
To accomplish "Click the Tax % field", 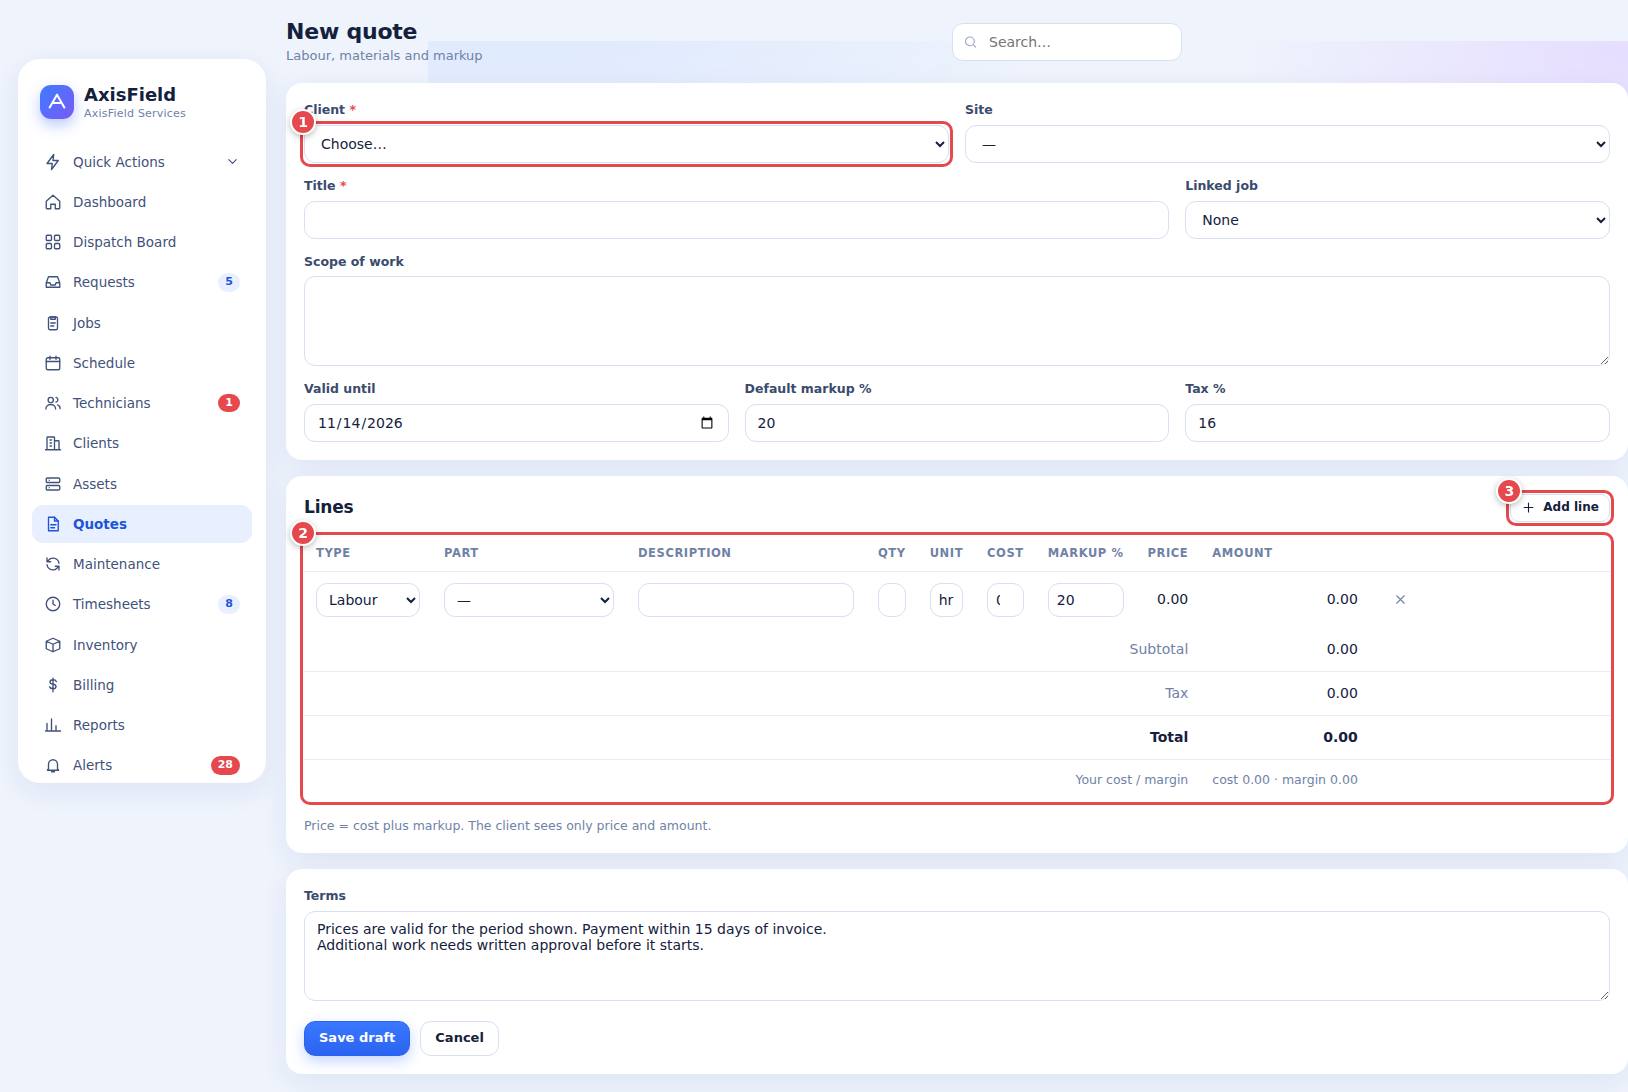I will [x=1397, y=423].
